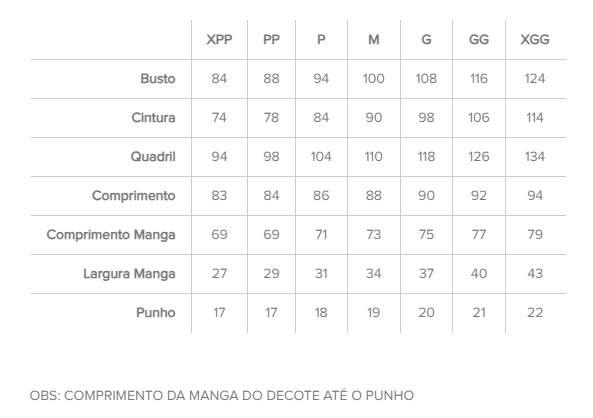Click the Busto row label
Screen dimensions: 593x418
158,79
